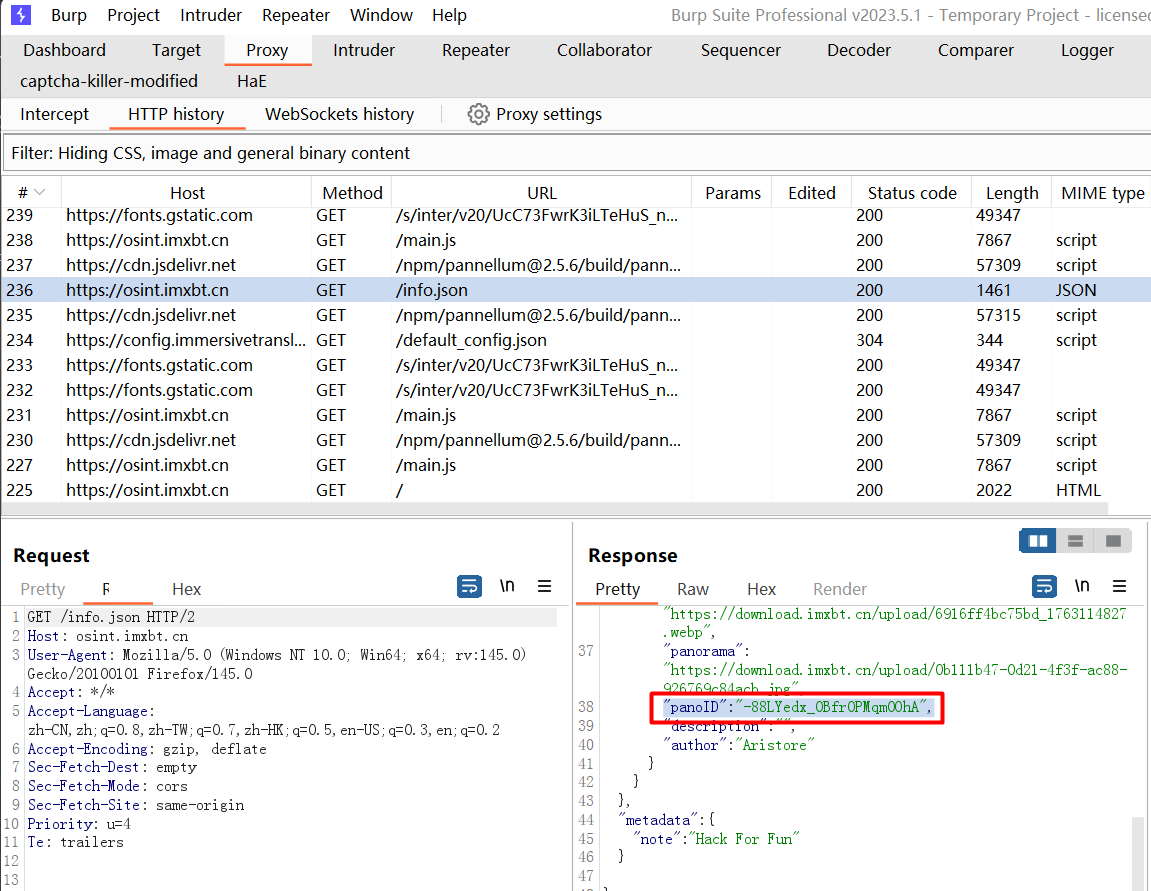Toggle word wrap in the Request panel

click(469, 587)
